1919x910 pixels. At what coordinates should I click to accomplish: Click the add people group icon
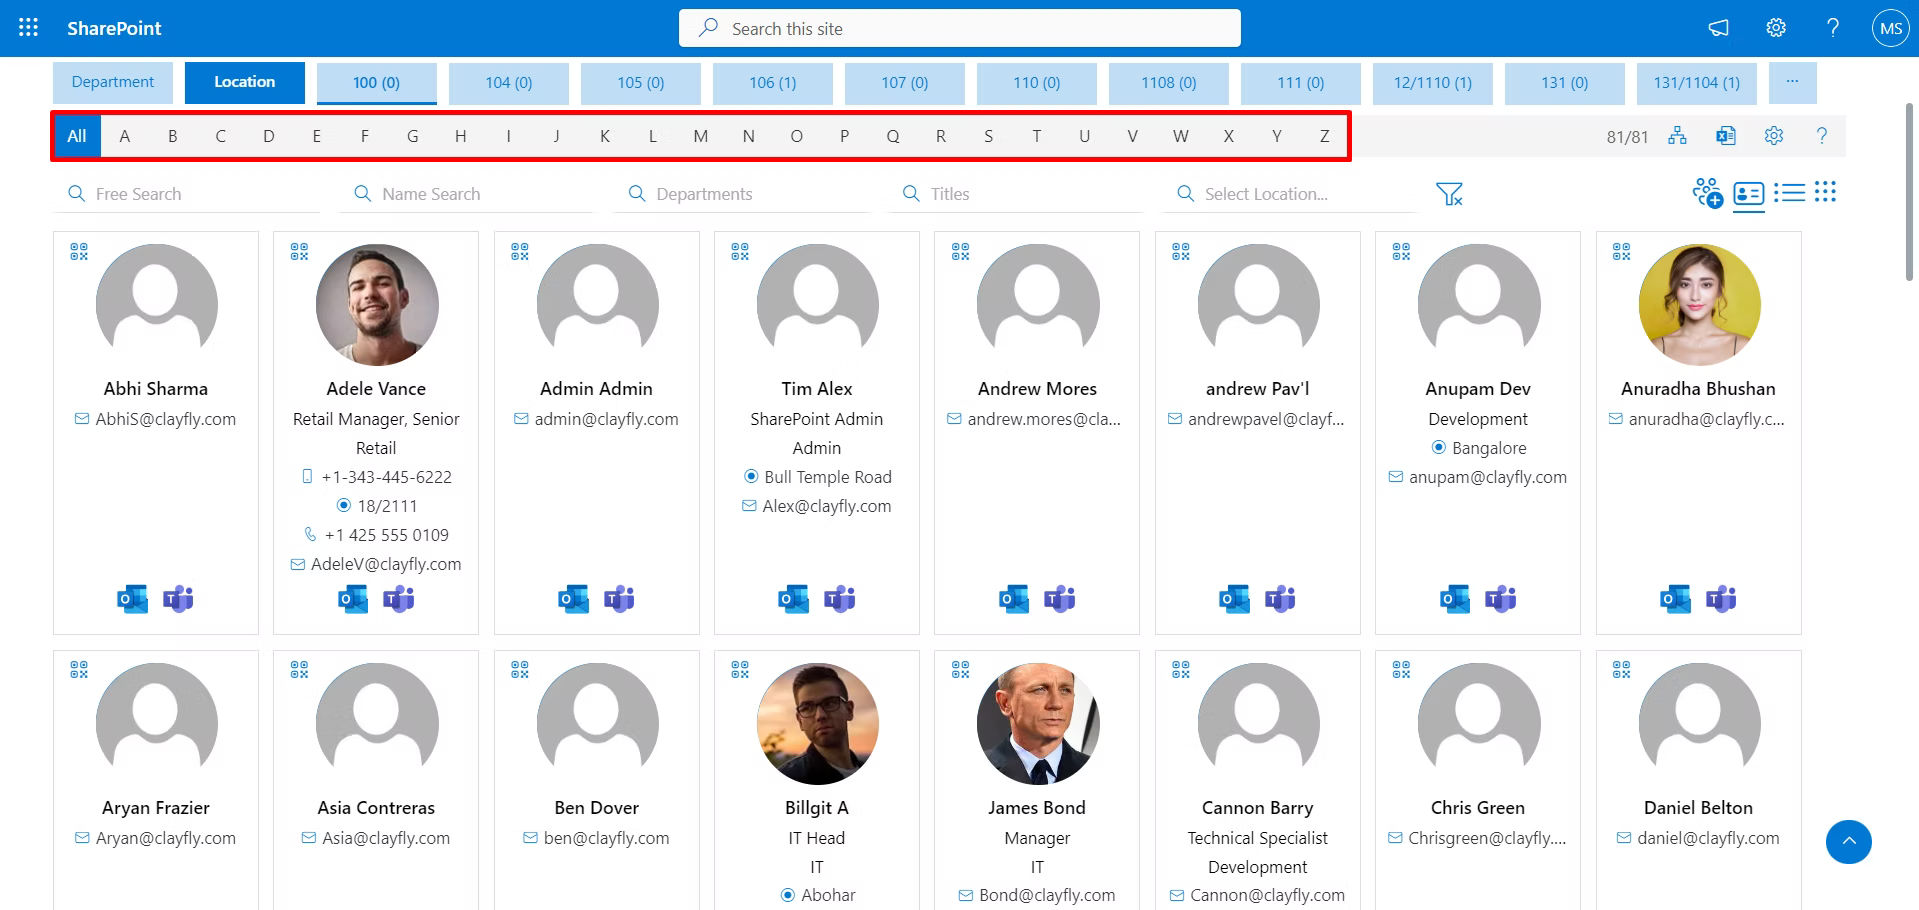[x=1707, y=193]
